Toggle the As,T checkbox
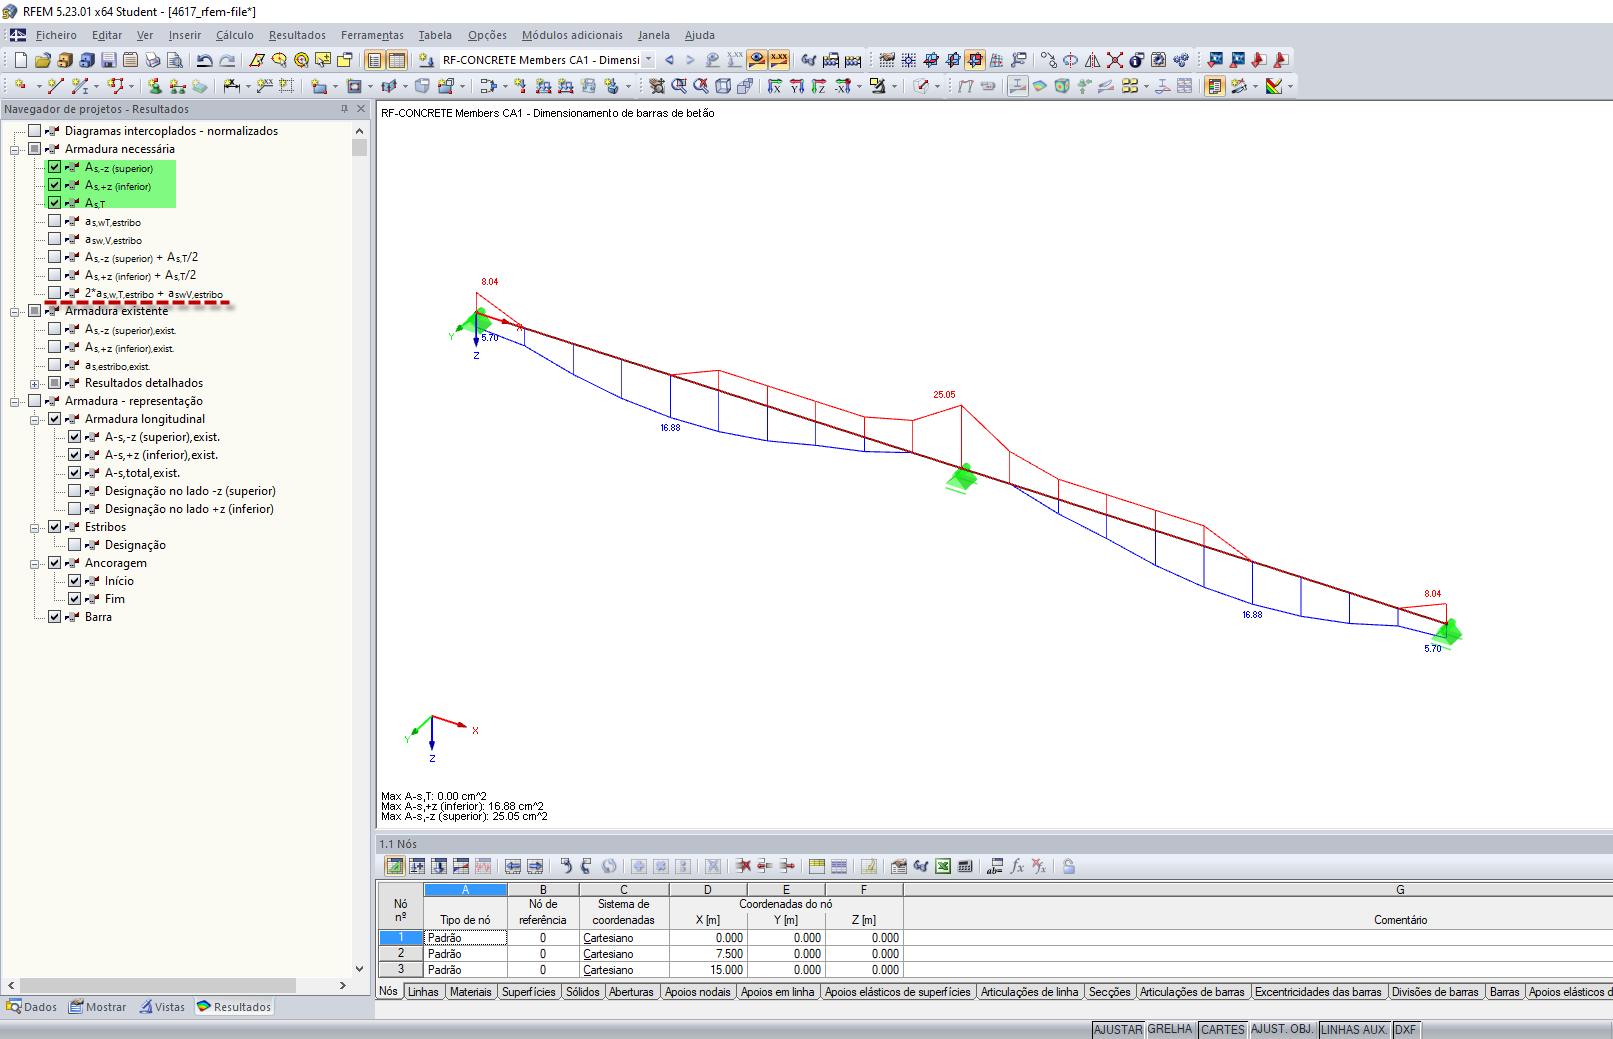This screenshot has height=1039, width=1613. [55, 203]
